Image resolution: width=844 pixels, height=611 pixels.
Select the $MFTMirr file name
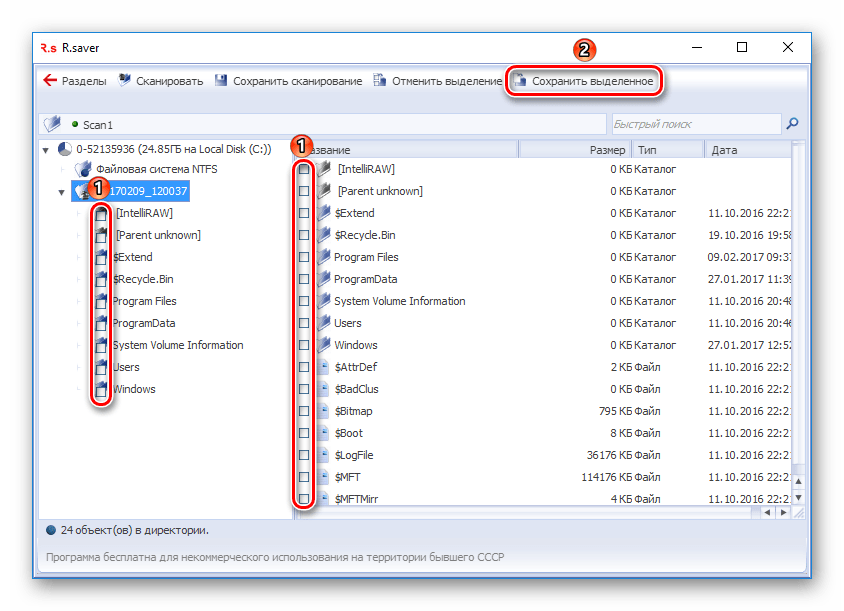[356, 499]
